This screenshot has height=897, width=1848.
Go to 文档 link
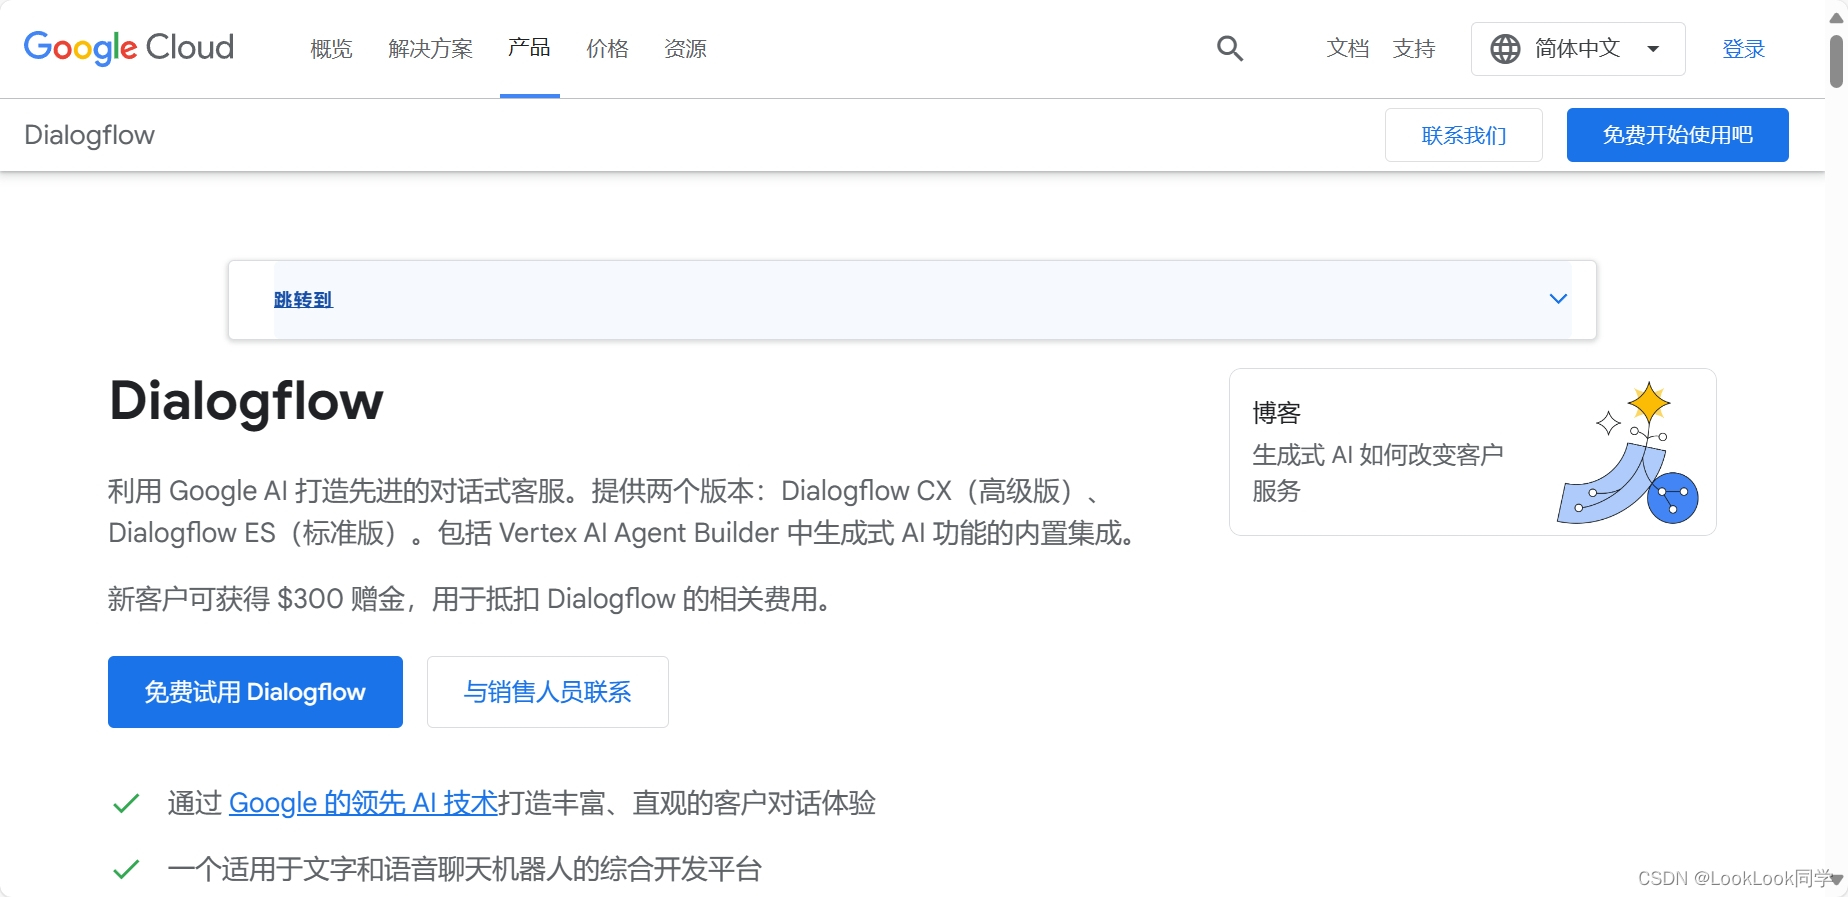[x=1347, y=48]
